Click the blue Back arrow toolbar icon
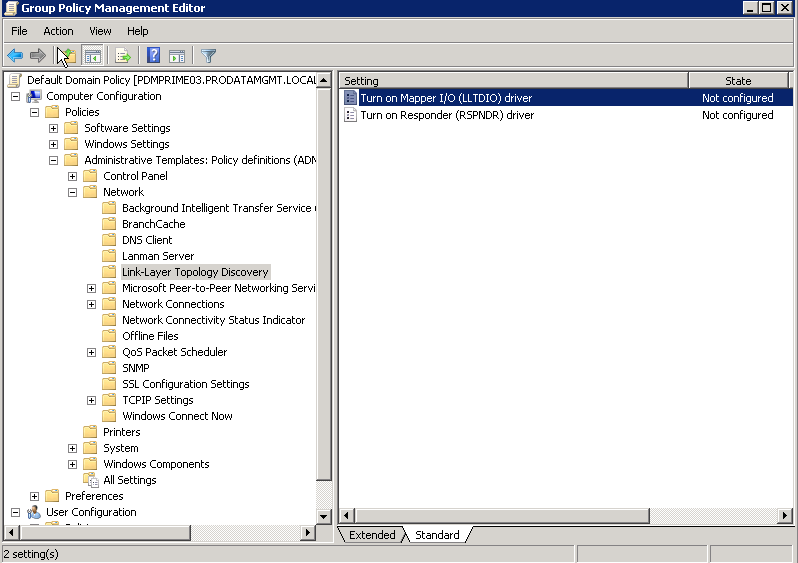Image resolution: width=798 pixels, height=563 pixels. coord(15,56)
